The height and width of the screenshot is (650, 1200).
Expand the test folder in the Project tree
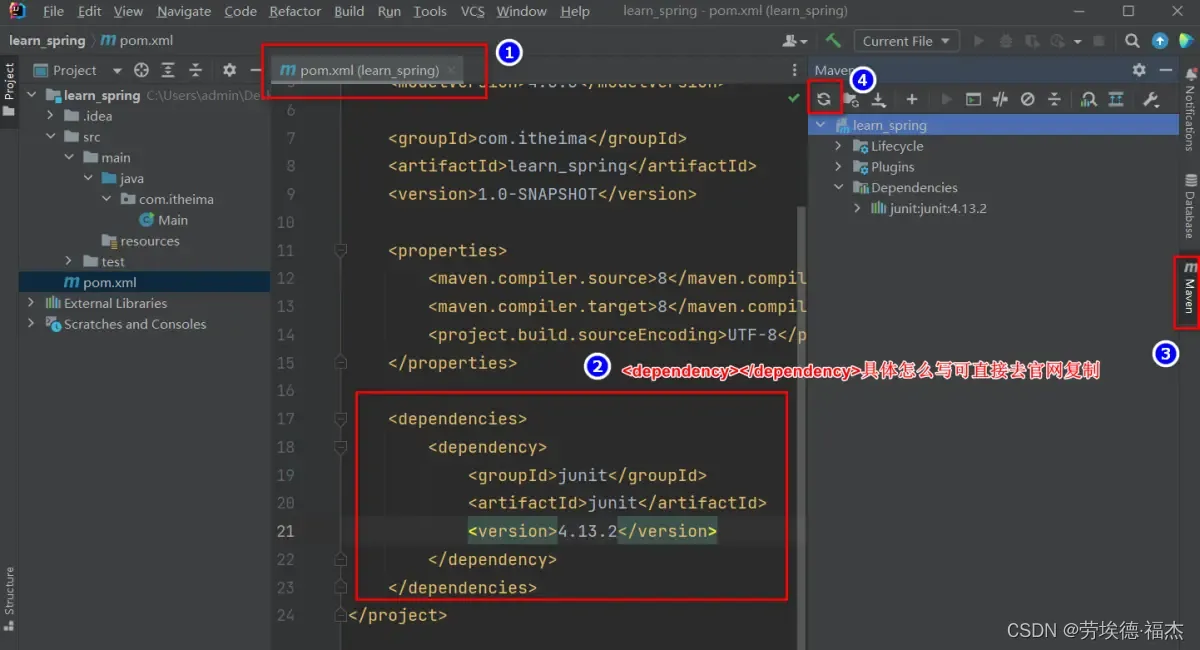coord(68,262)
